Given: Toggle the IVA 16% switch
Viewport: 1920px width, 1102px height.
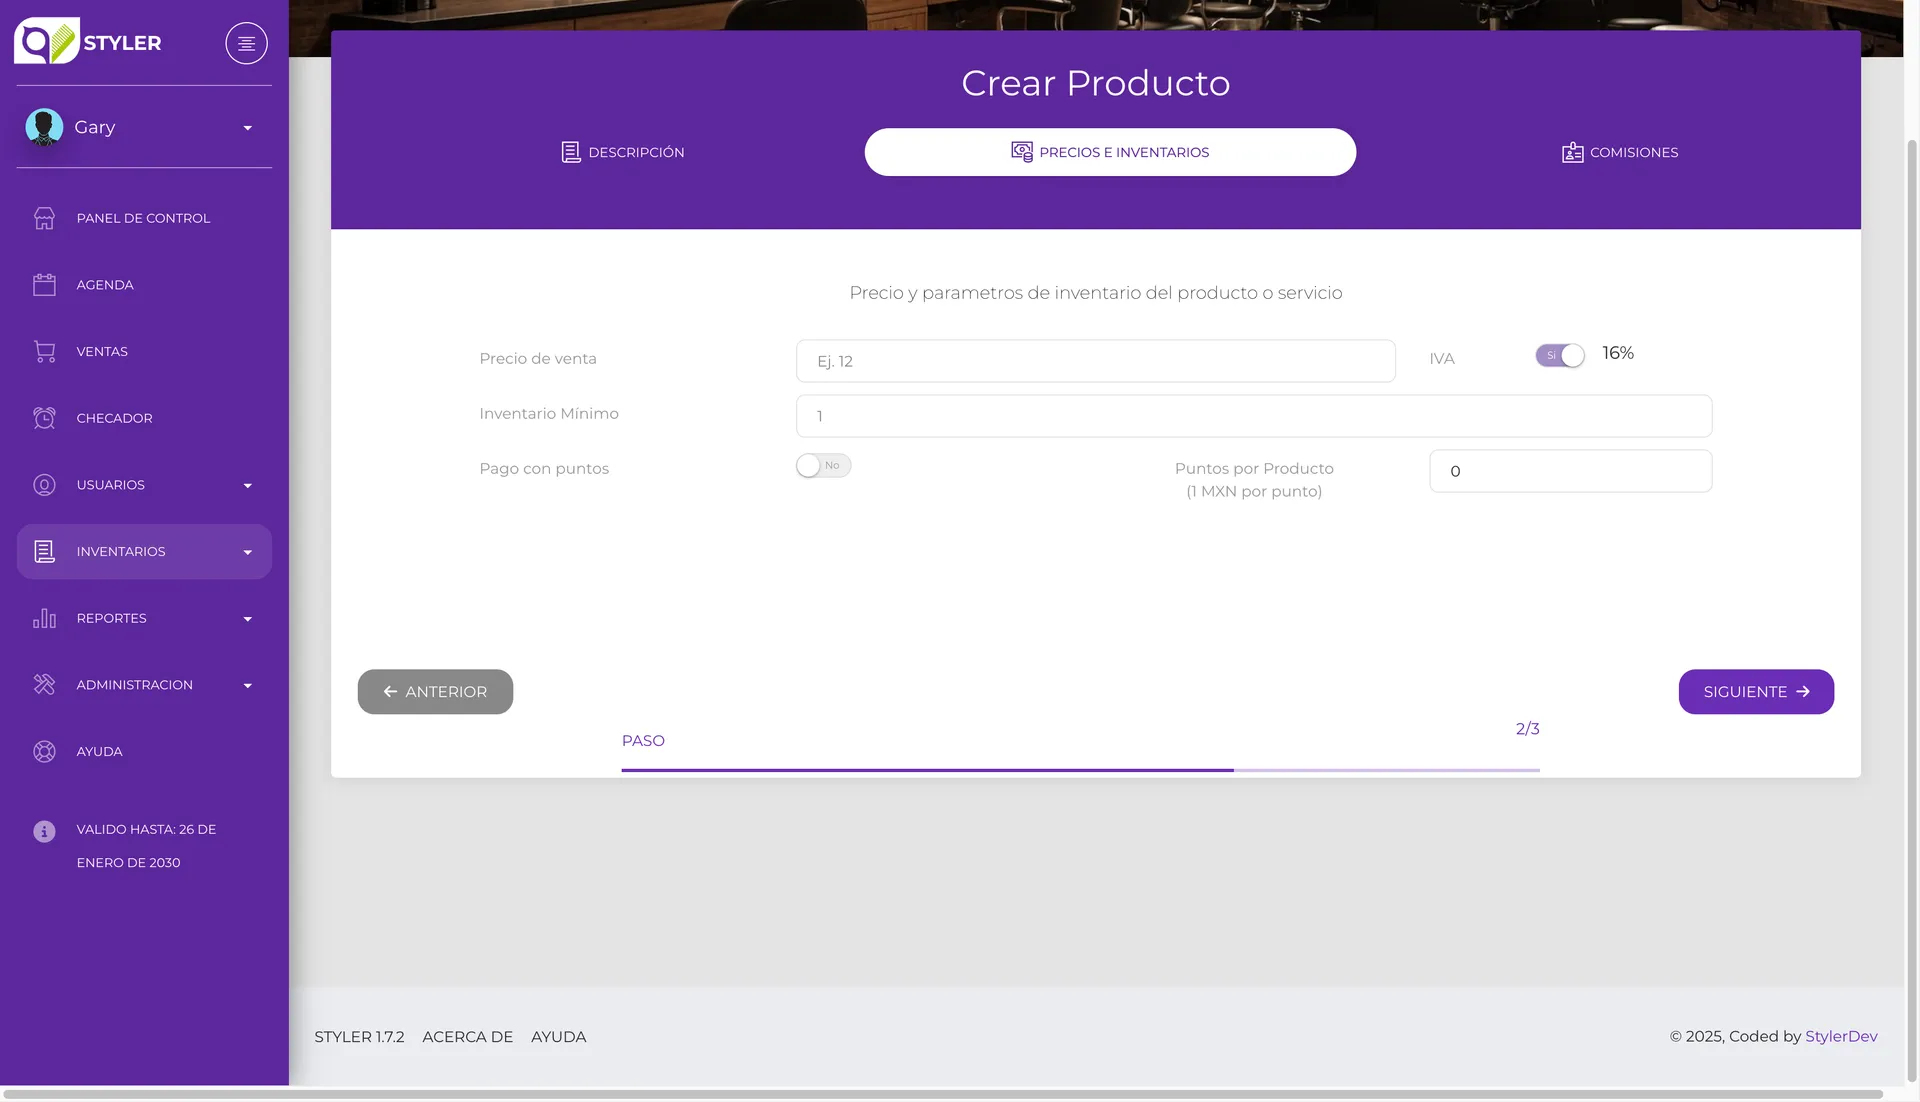Looking at the screenshot, I should coord(1560,355).
